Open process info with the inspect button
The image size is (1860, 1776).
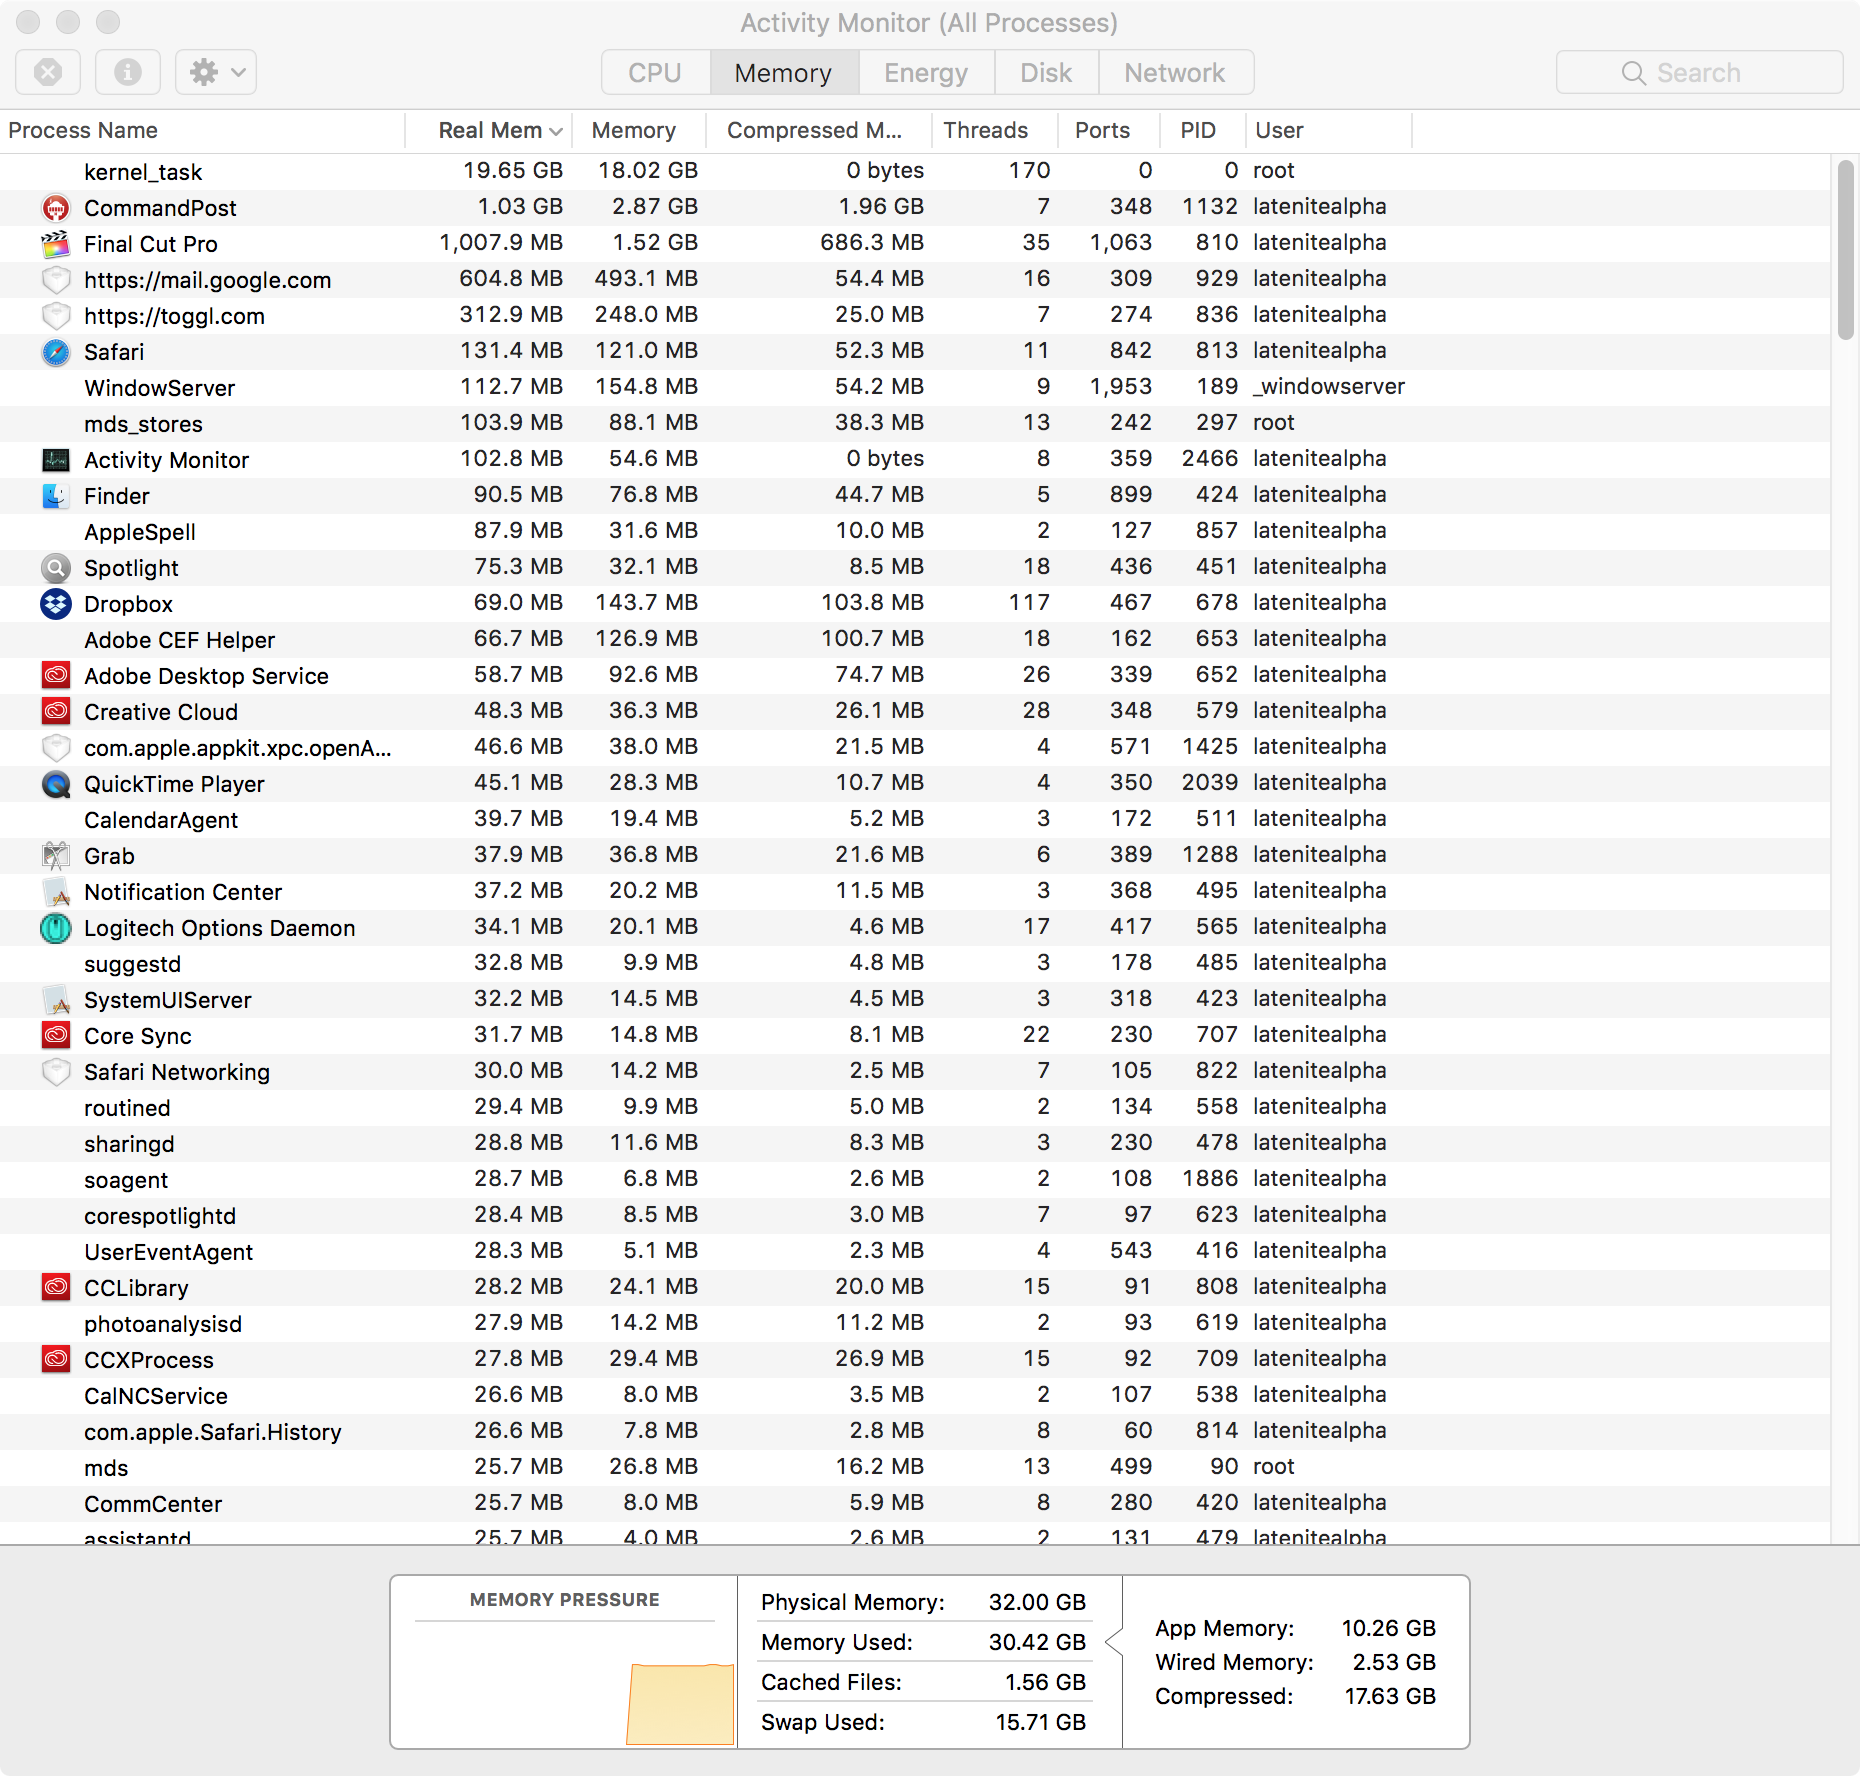[x=127, y=71]
